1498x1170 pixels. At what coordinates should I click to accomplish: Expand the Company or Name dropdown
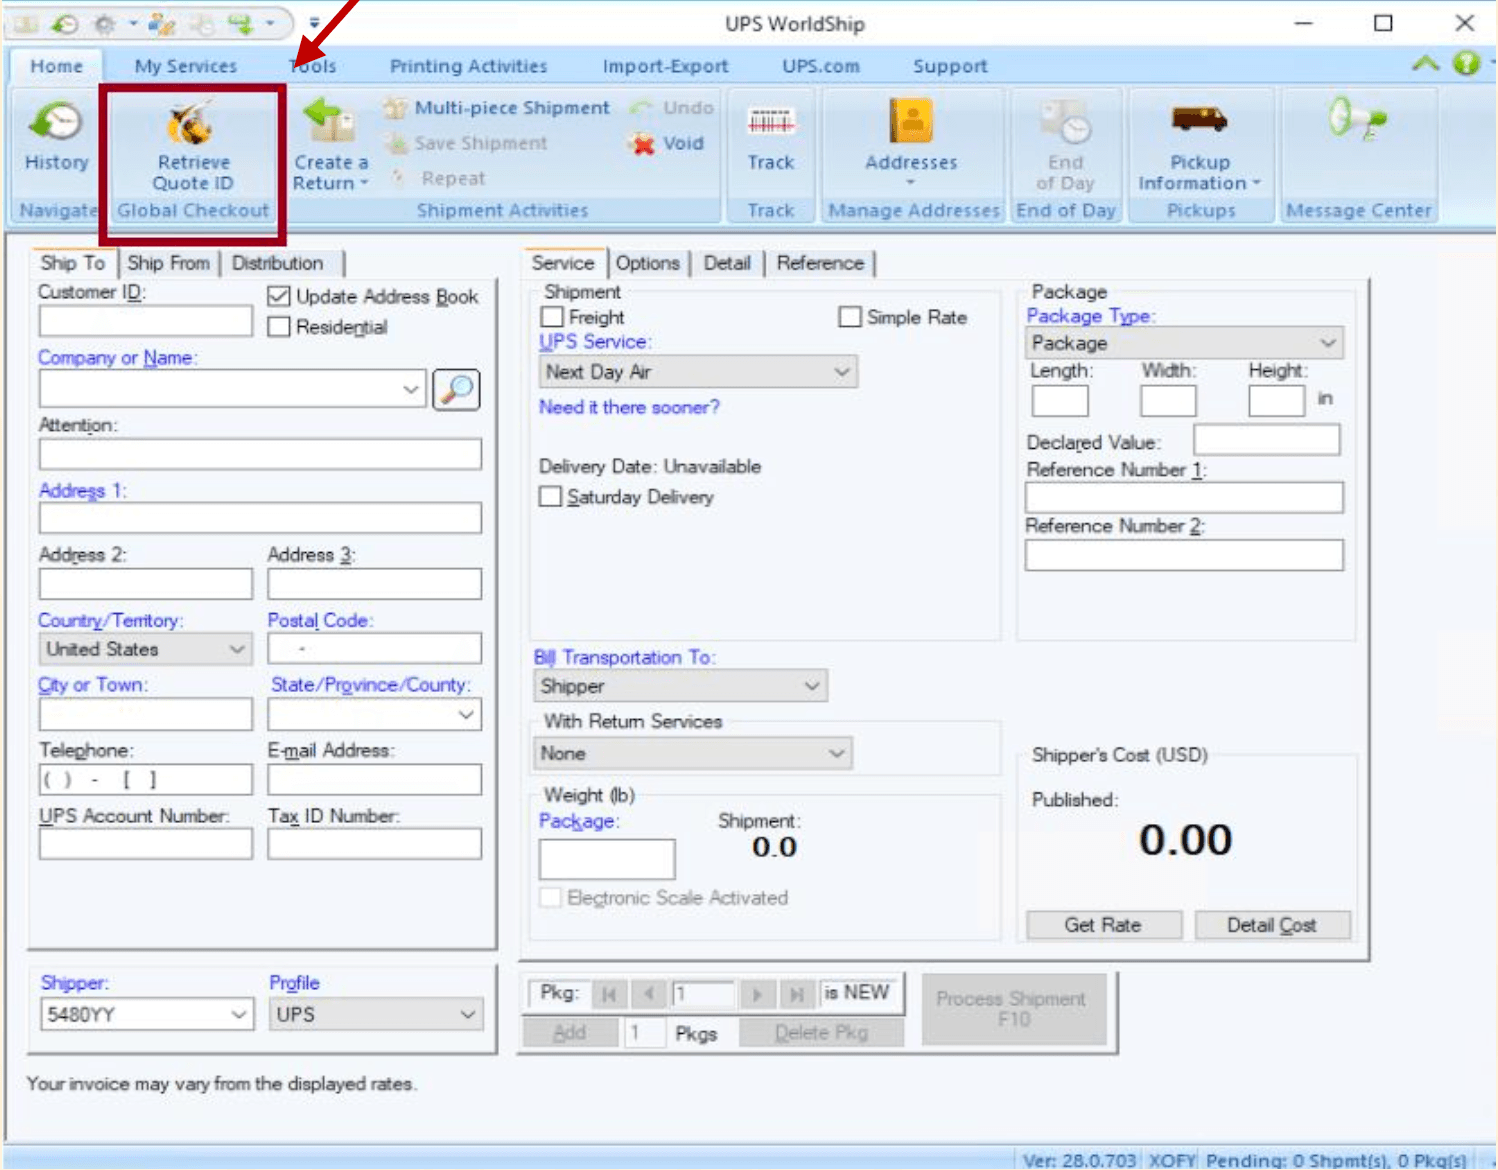pos(411,389)
